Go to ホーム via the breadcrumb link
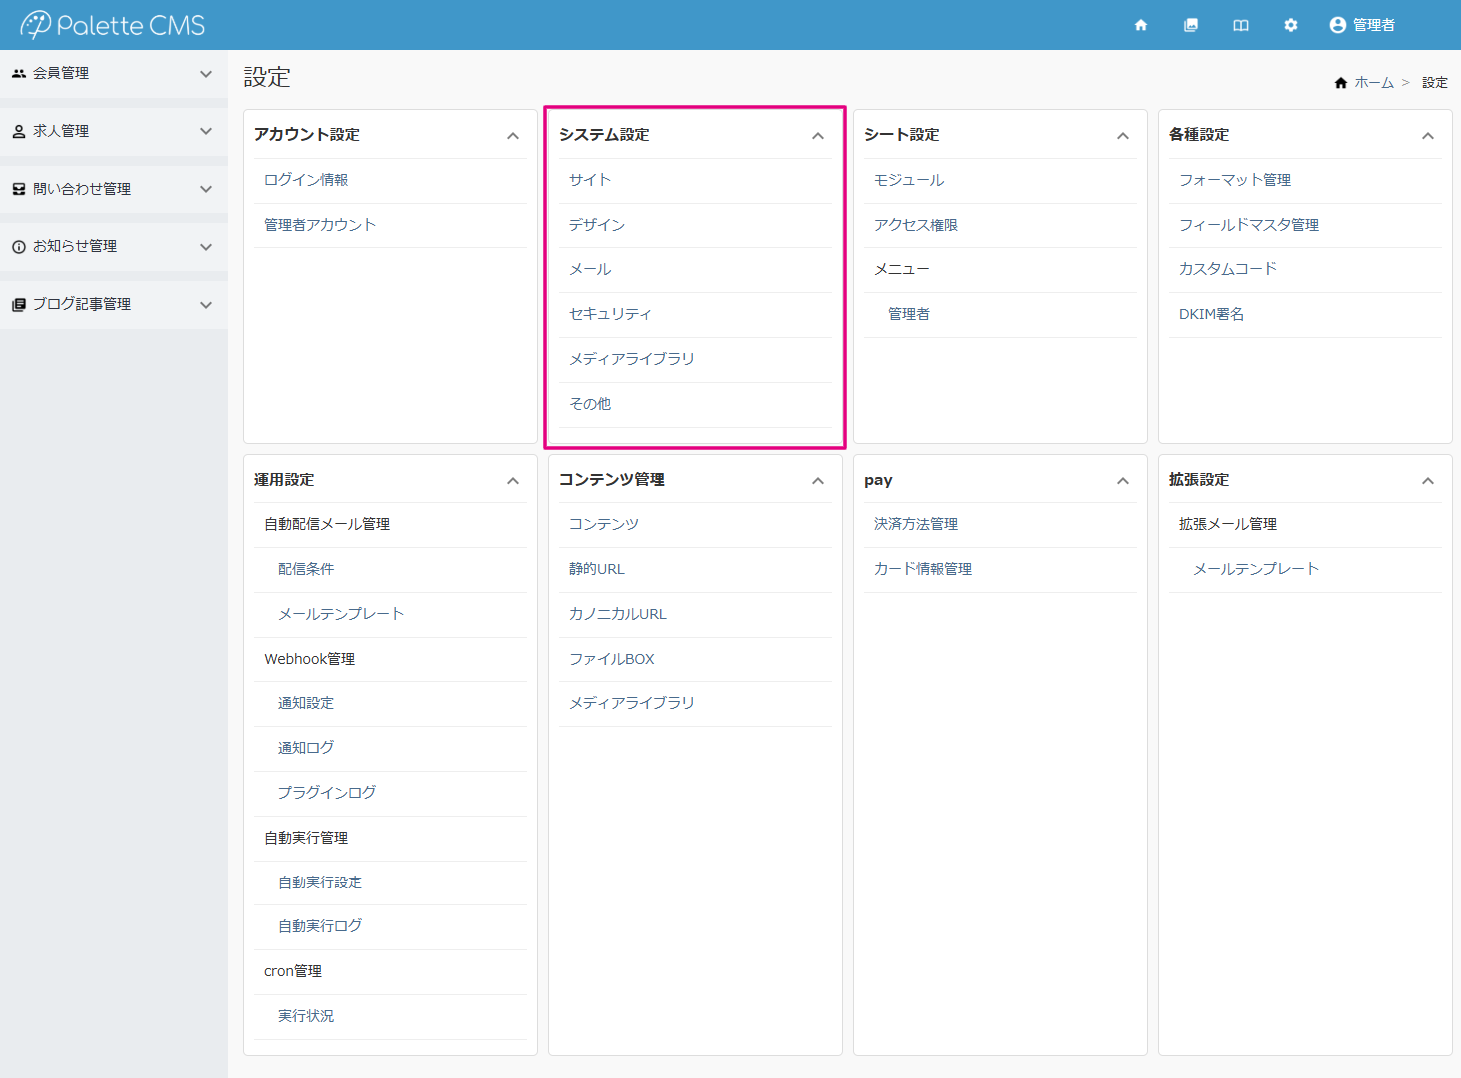This screenshot has height=1078, width=1461. pos(1374,83)
